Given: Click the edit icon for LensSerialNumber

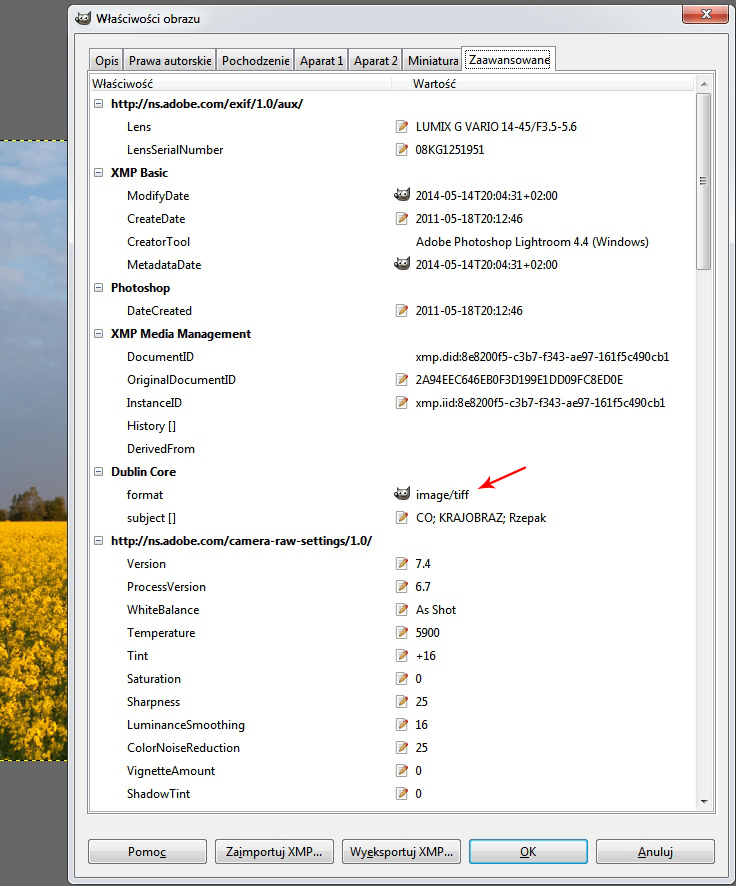Looking at the screenshot, I should tap(402, 150).
